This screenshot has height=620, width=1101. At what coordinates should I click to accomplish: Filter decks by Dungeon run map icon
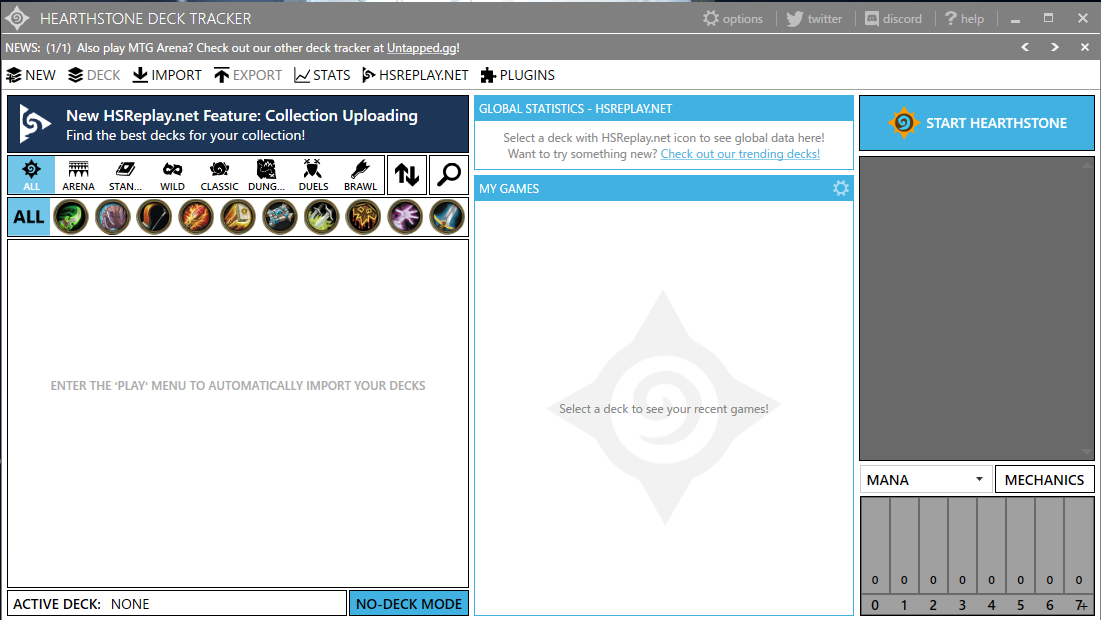266,175
